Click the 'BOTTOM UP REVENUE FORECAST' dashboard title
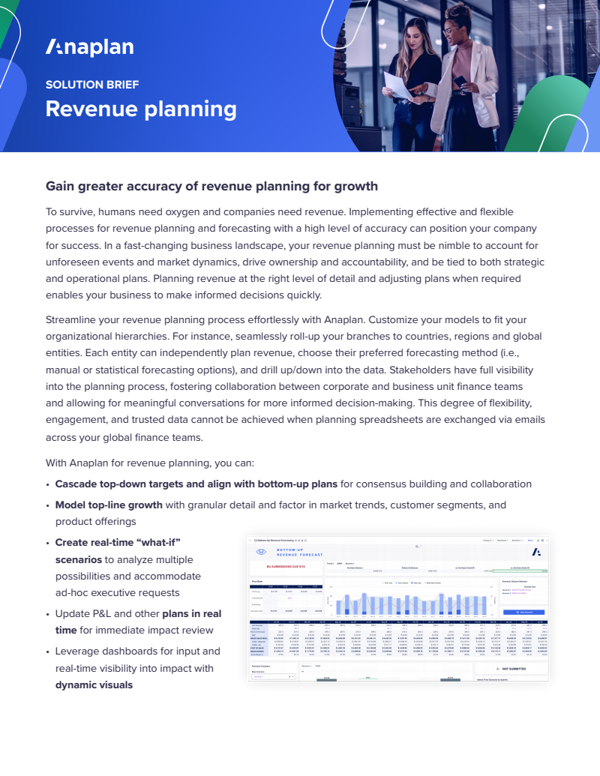600x776 pixels. coord(300,552)
